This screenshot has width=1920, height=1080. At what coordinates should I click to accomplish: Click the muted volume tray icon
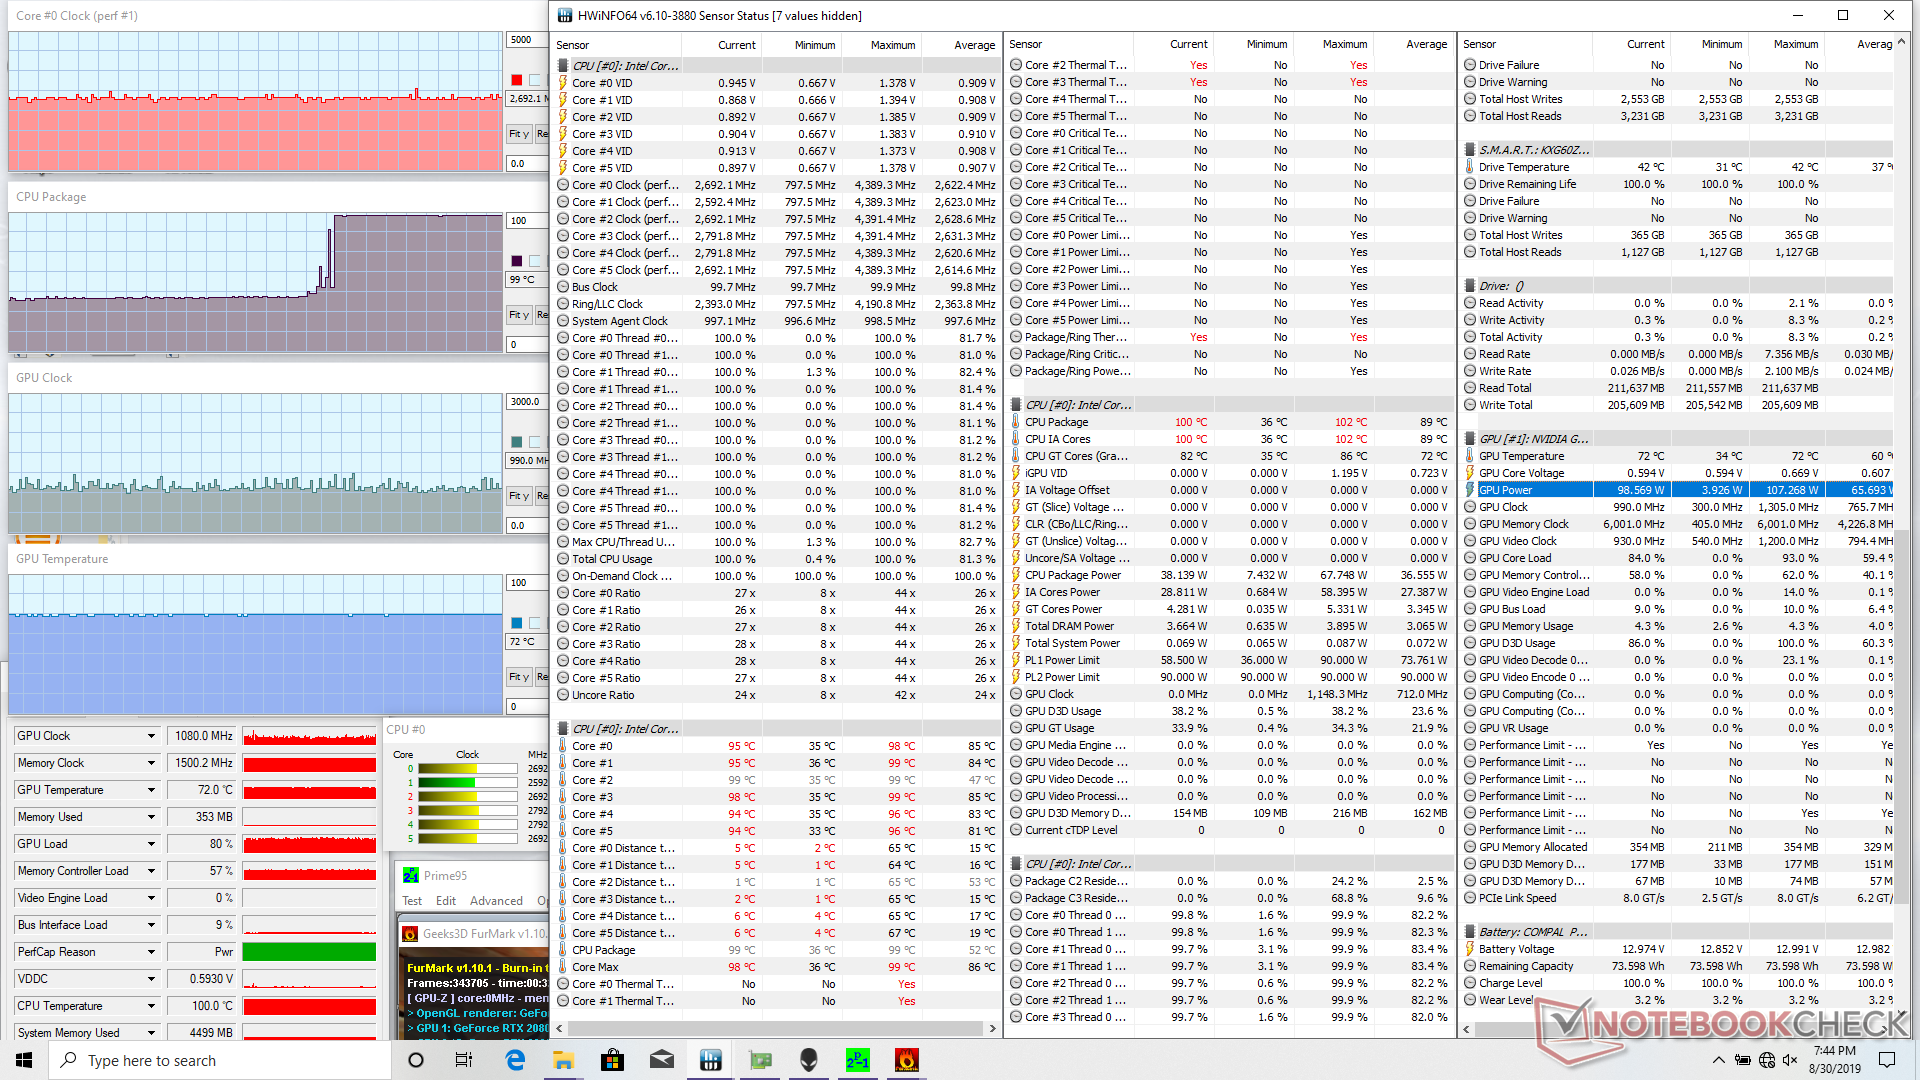(x=1790, y=1060)
